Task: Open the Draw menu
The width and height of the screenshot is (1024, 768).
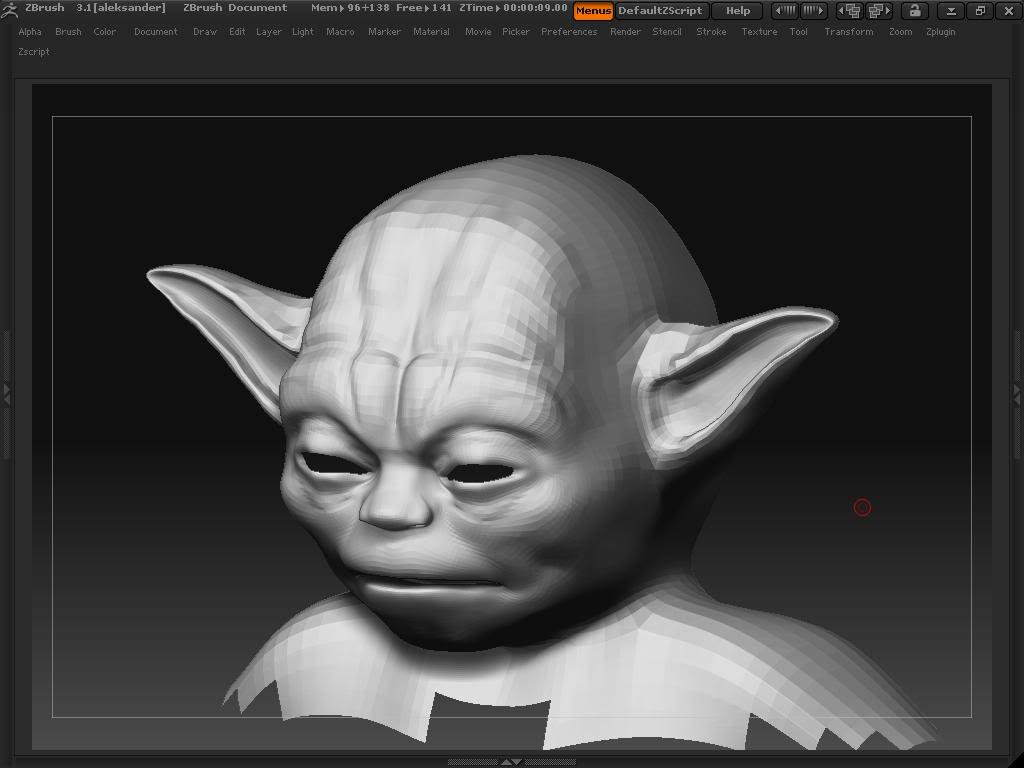Action: coord(205,31)
